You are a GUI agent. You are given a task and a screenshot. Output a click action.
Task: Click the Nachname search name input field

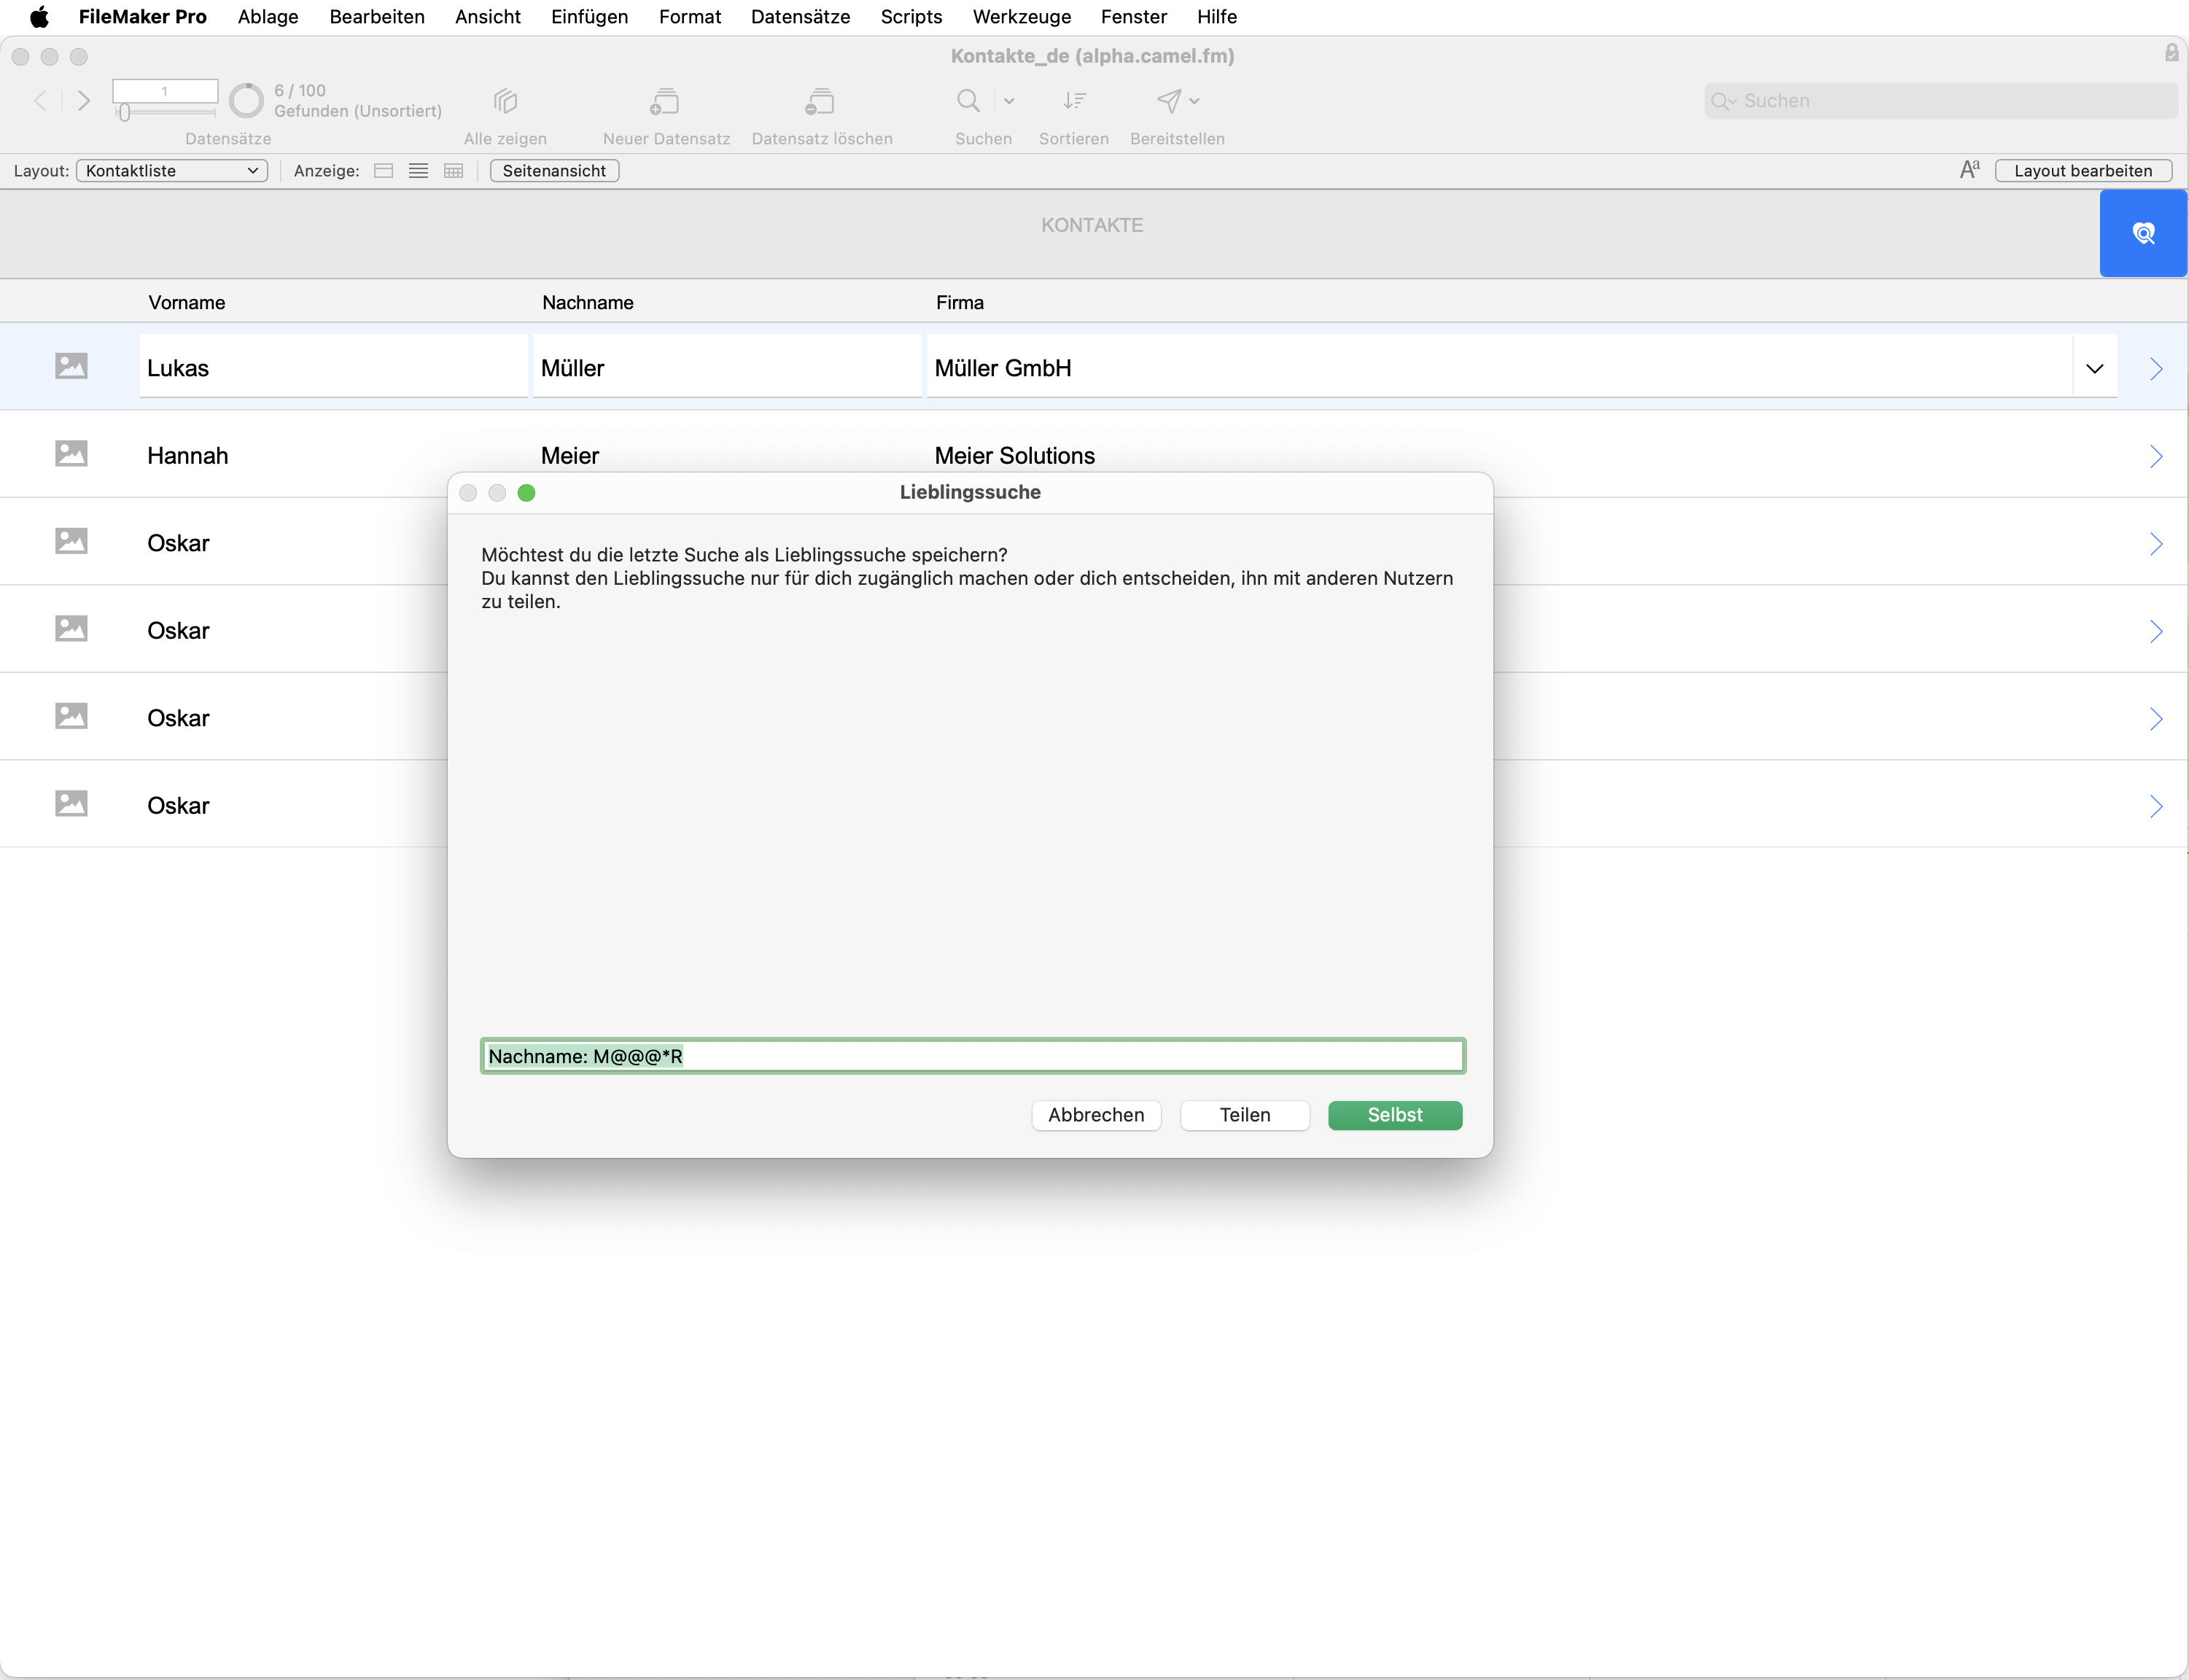coord(973,1056)
